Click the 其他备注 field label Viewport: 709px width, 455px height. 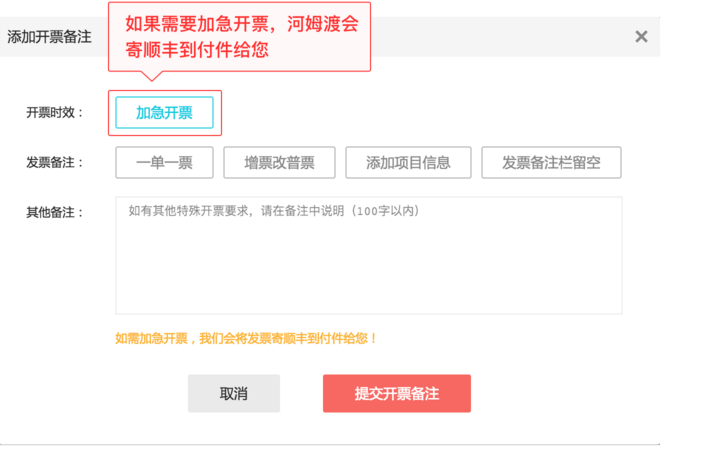point(55,212)
